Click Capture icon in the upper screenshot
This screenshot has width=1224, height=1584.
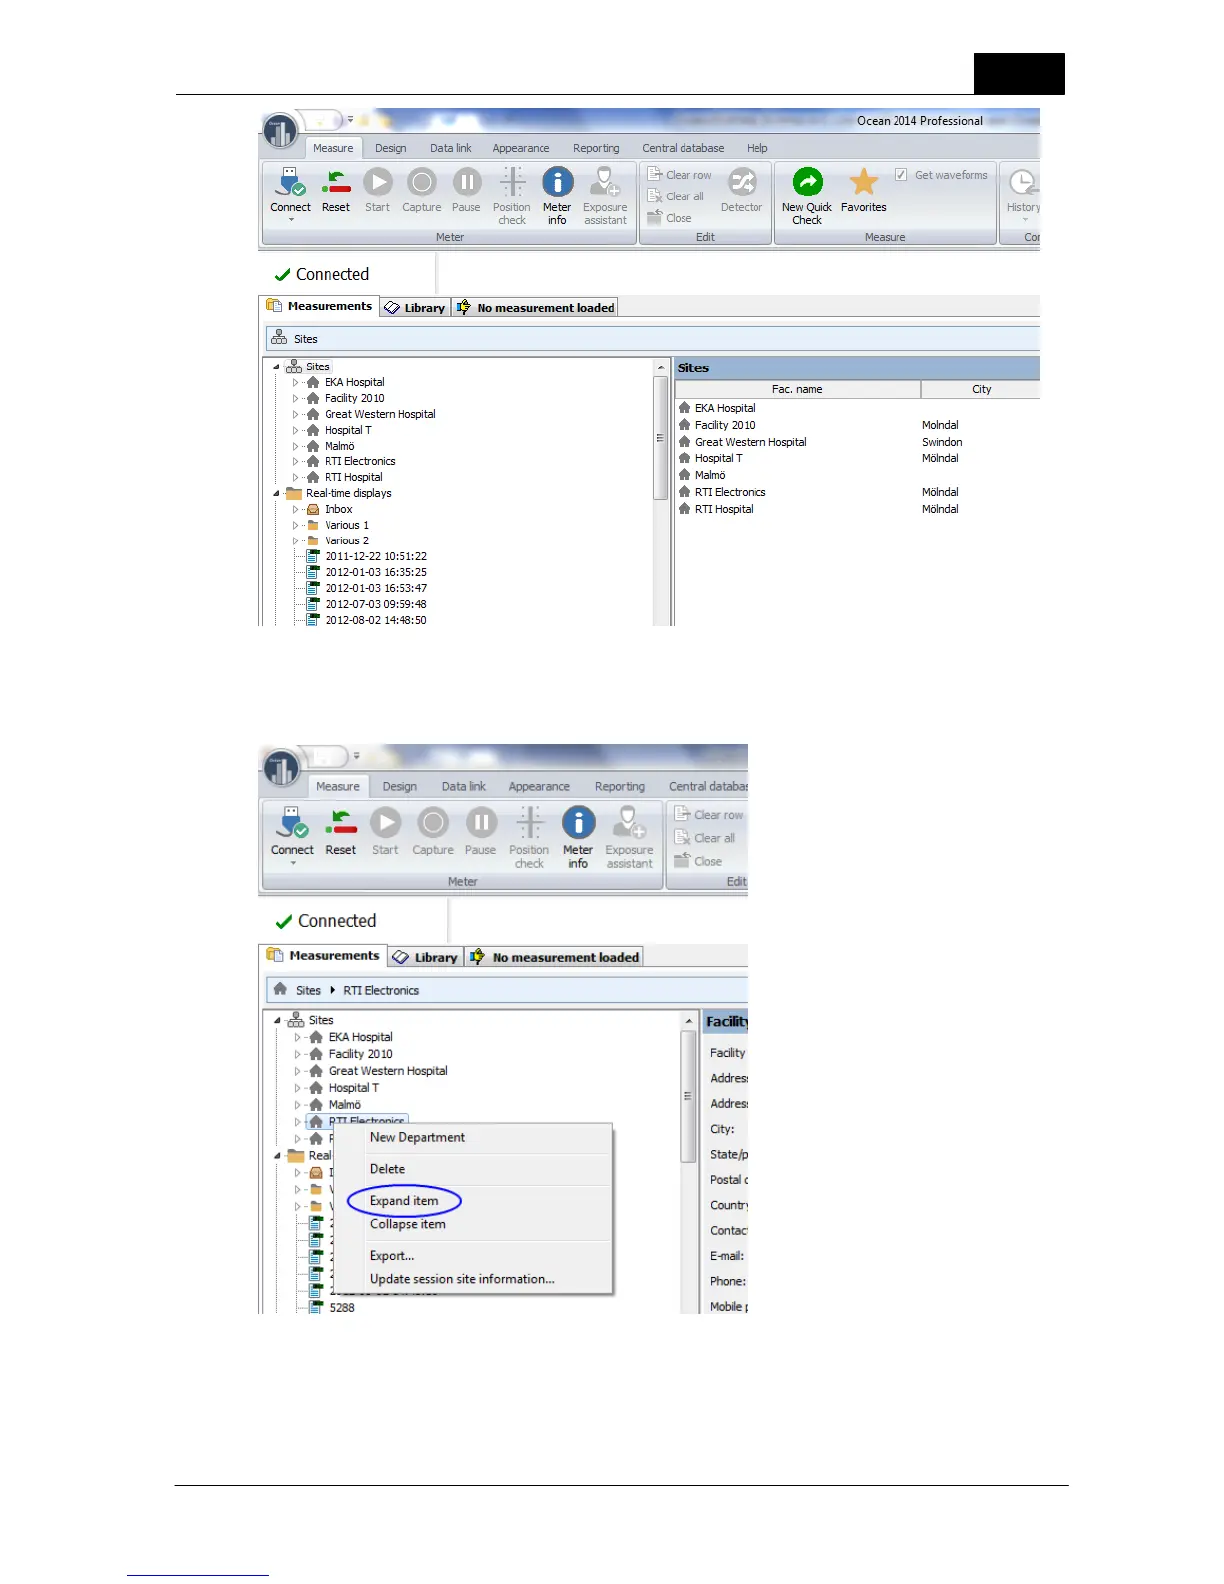422,182
